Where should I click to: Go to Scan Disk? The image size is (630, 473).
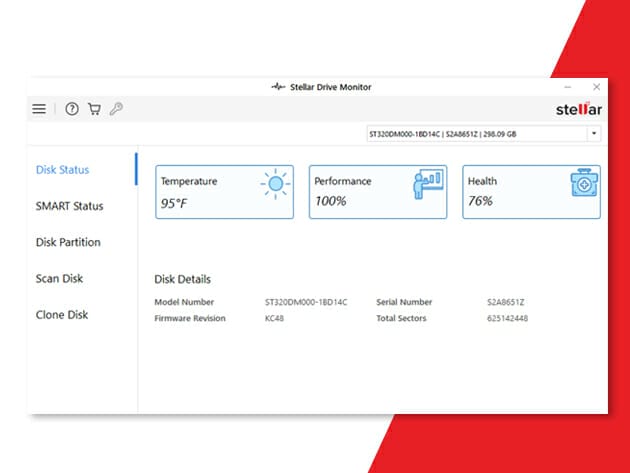pos(59,278)
